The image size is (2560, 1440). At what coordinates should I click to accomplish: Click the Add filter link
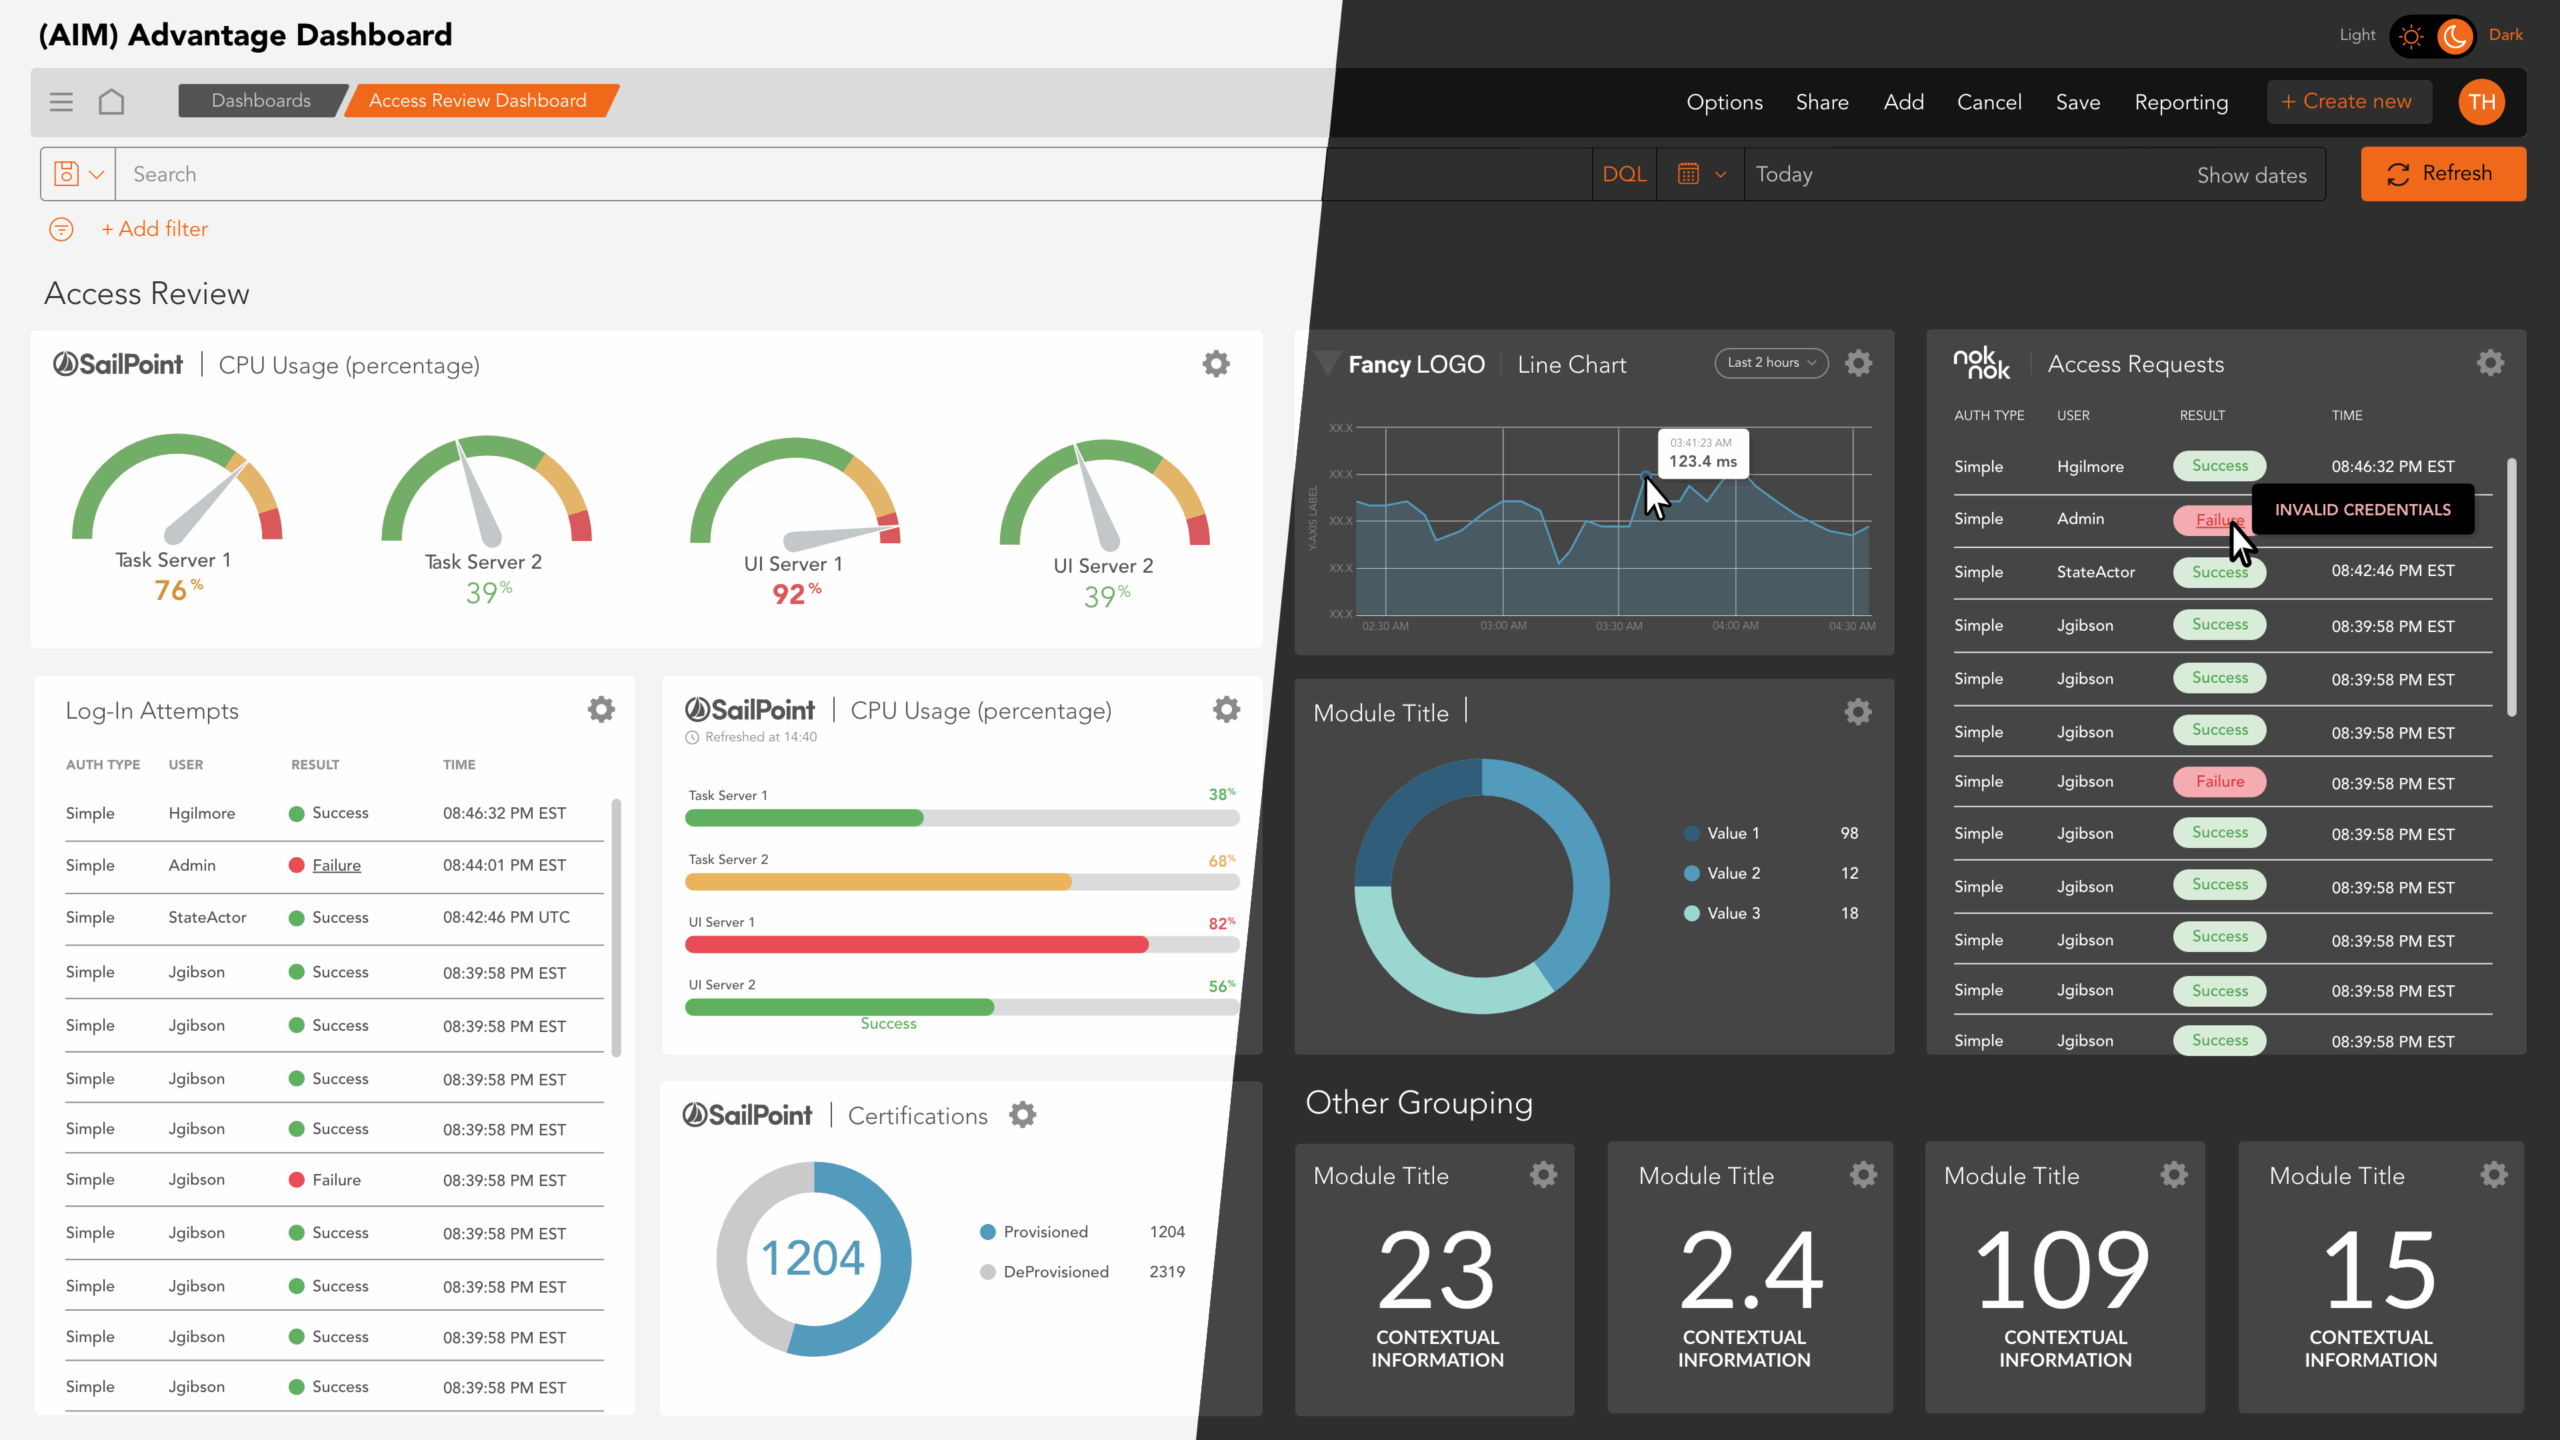pyautogui.click(x=154, y=229)
